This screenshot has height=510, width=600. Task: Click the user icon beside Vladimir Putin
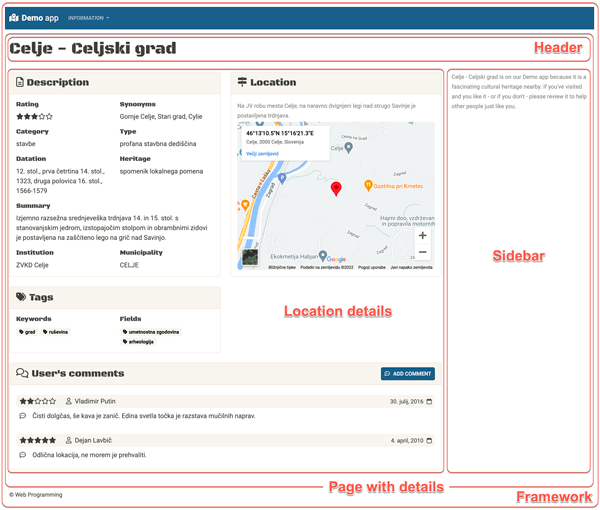tap(68, 401)
